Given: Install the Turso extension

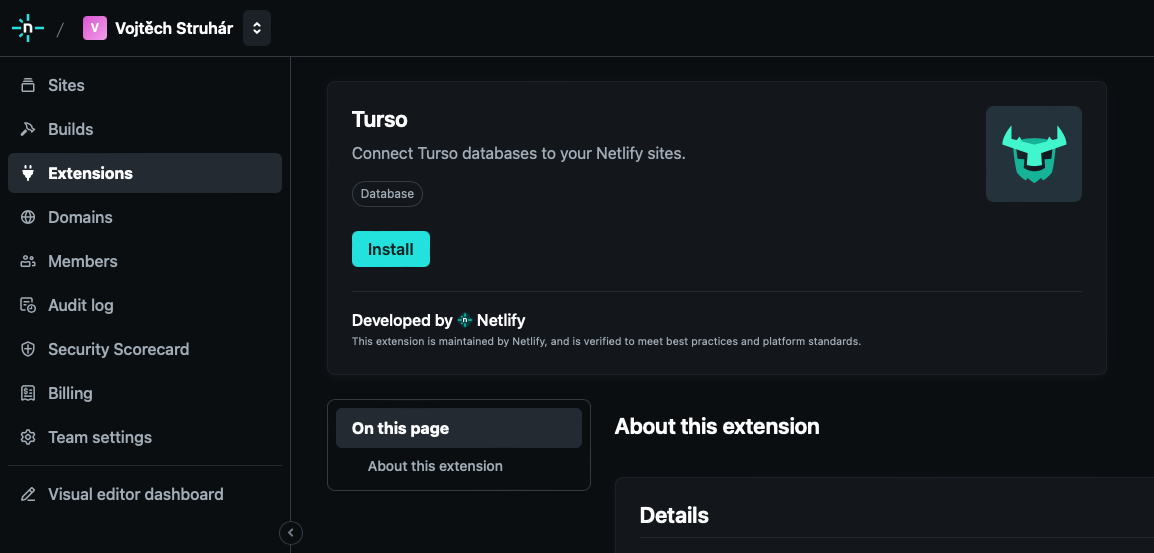Looking at the screenshot, I should [x=391, y=249].
